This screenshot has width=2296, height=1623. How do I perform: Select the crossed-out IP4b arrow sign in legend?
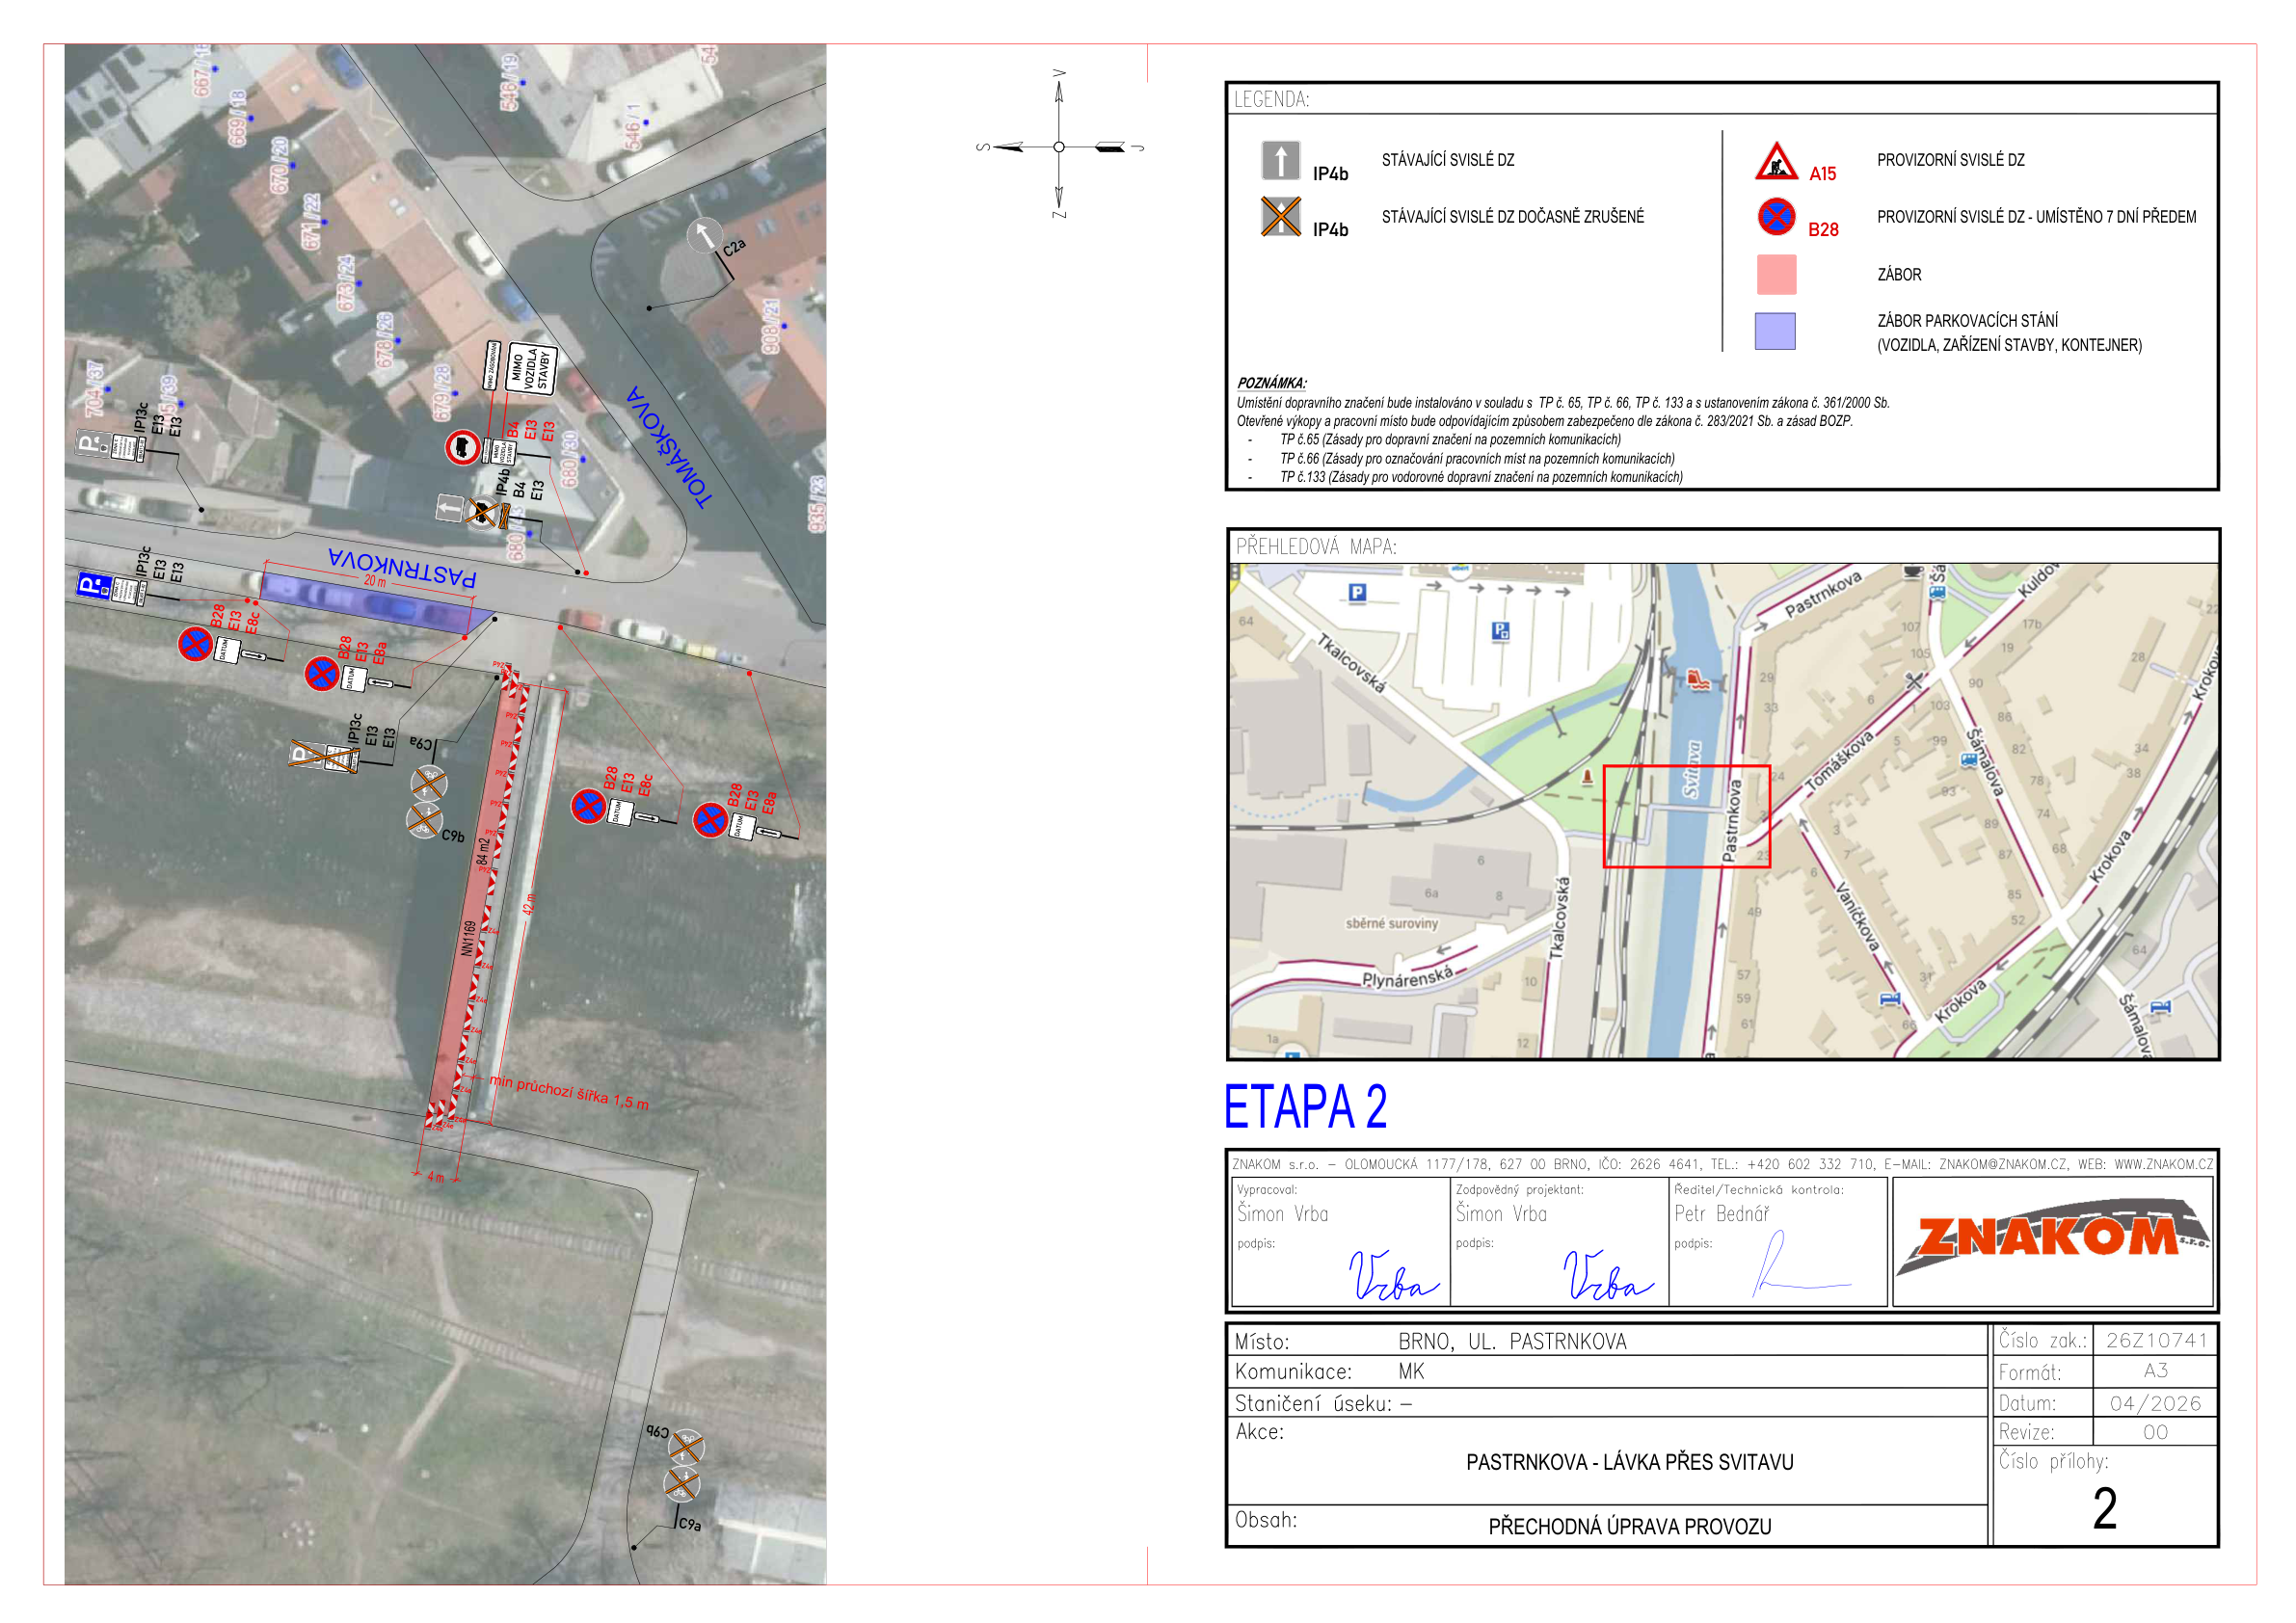coord(1280,217)
